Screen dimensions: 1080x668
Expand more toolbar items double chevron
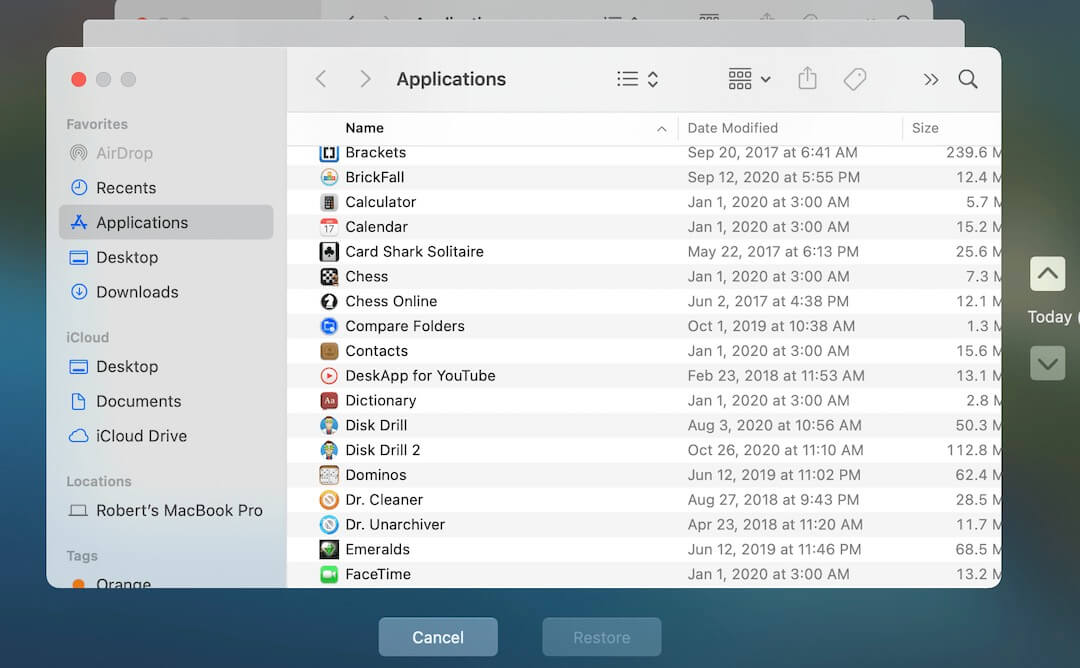pyautogui.click(x=931, y=80)
